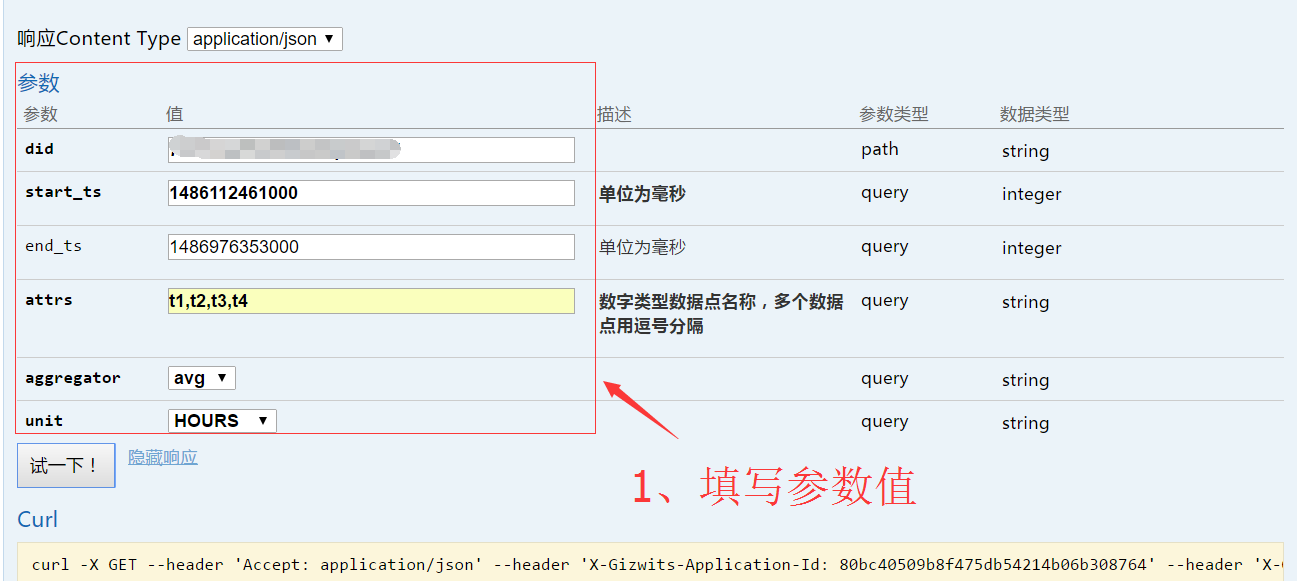
Task: Click the Curl section heading
Action: [37, 519]
